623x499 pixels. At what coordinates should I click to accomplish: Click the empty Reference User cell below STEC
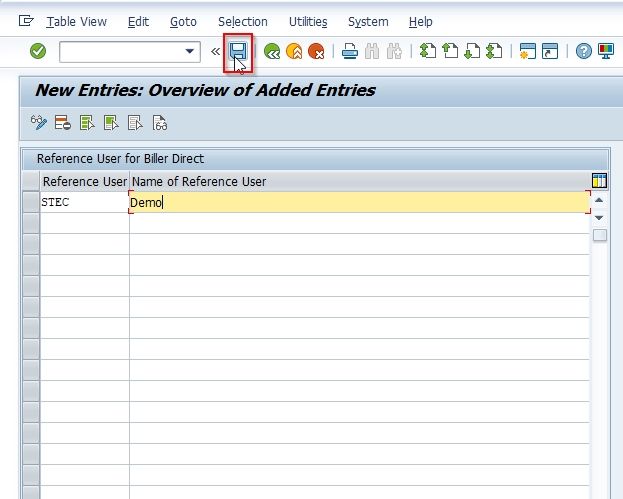(85, 223)
